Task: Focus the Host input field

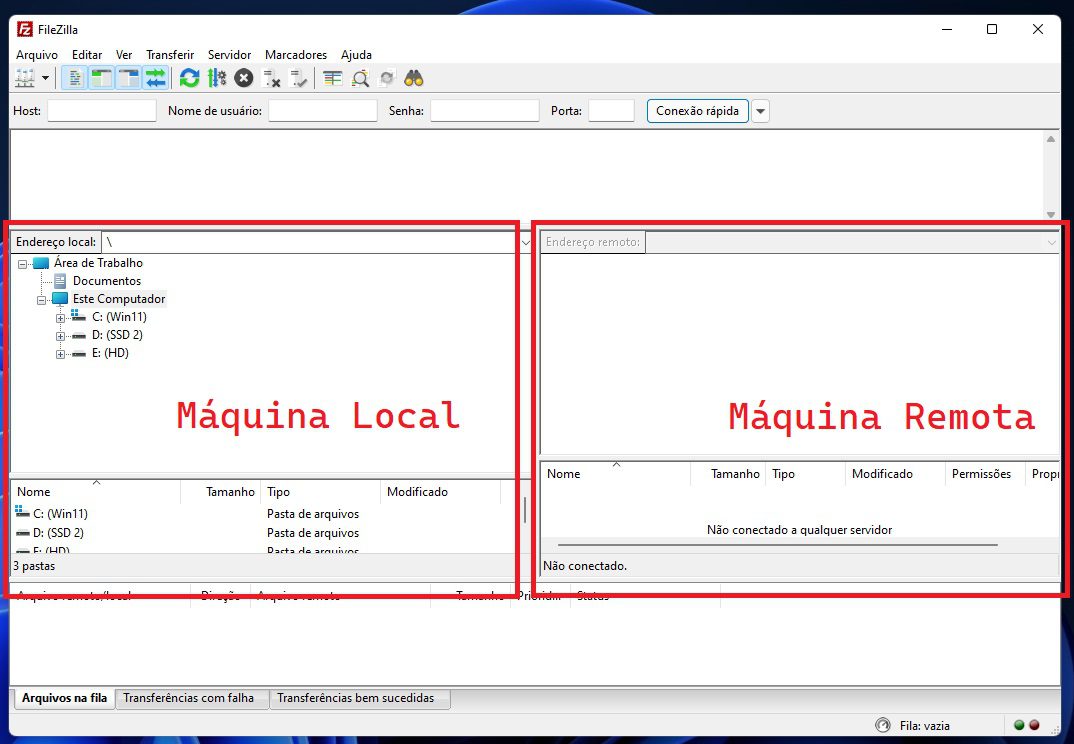Action: (x=101, y=111)
